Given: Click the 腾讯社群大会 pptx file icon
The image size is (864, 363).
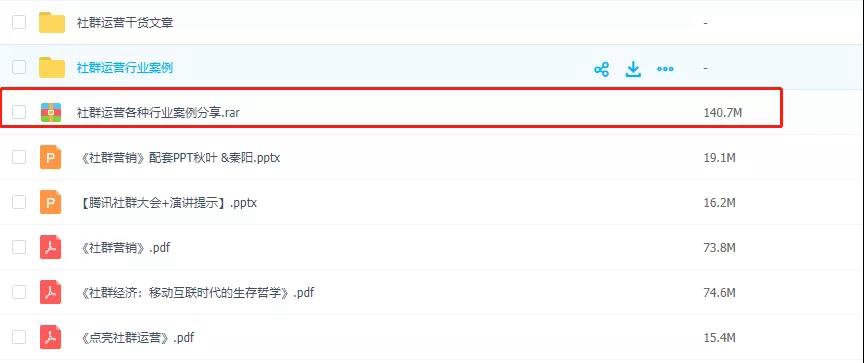Looking at the screenshot, I should pyautogui.click(x=51, y=203).
